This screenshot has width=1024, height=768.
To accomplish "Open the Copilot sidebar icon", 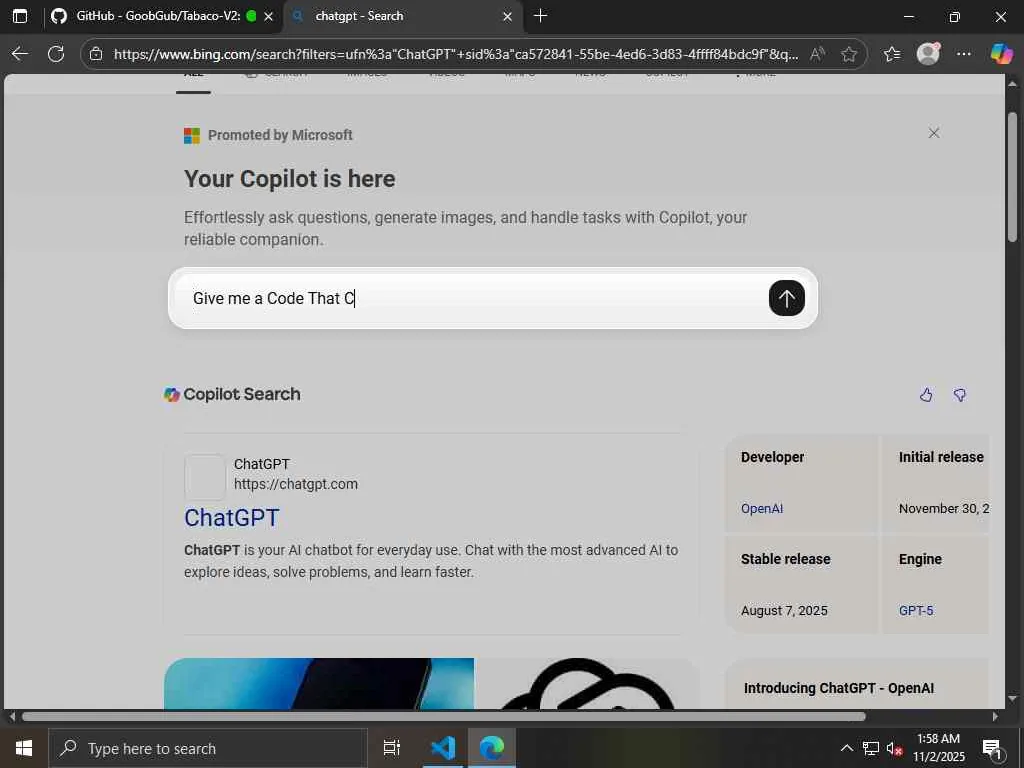I will click(1001, 54).
